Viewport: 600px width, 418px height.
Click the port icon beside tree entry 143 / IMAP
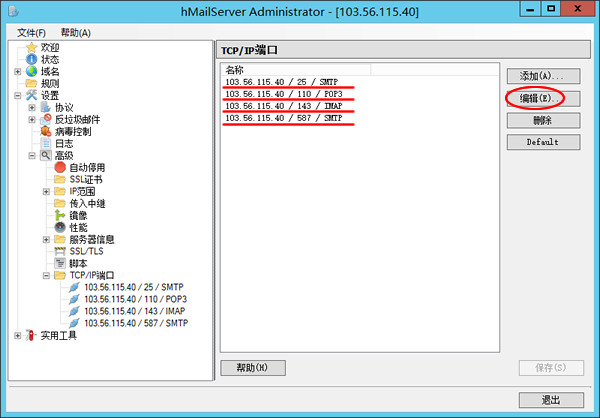74,311
